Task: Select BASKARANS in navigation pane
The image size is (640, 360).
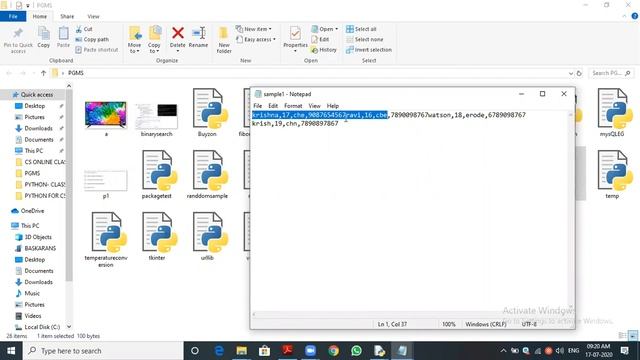Action: point(40,248)
